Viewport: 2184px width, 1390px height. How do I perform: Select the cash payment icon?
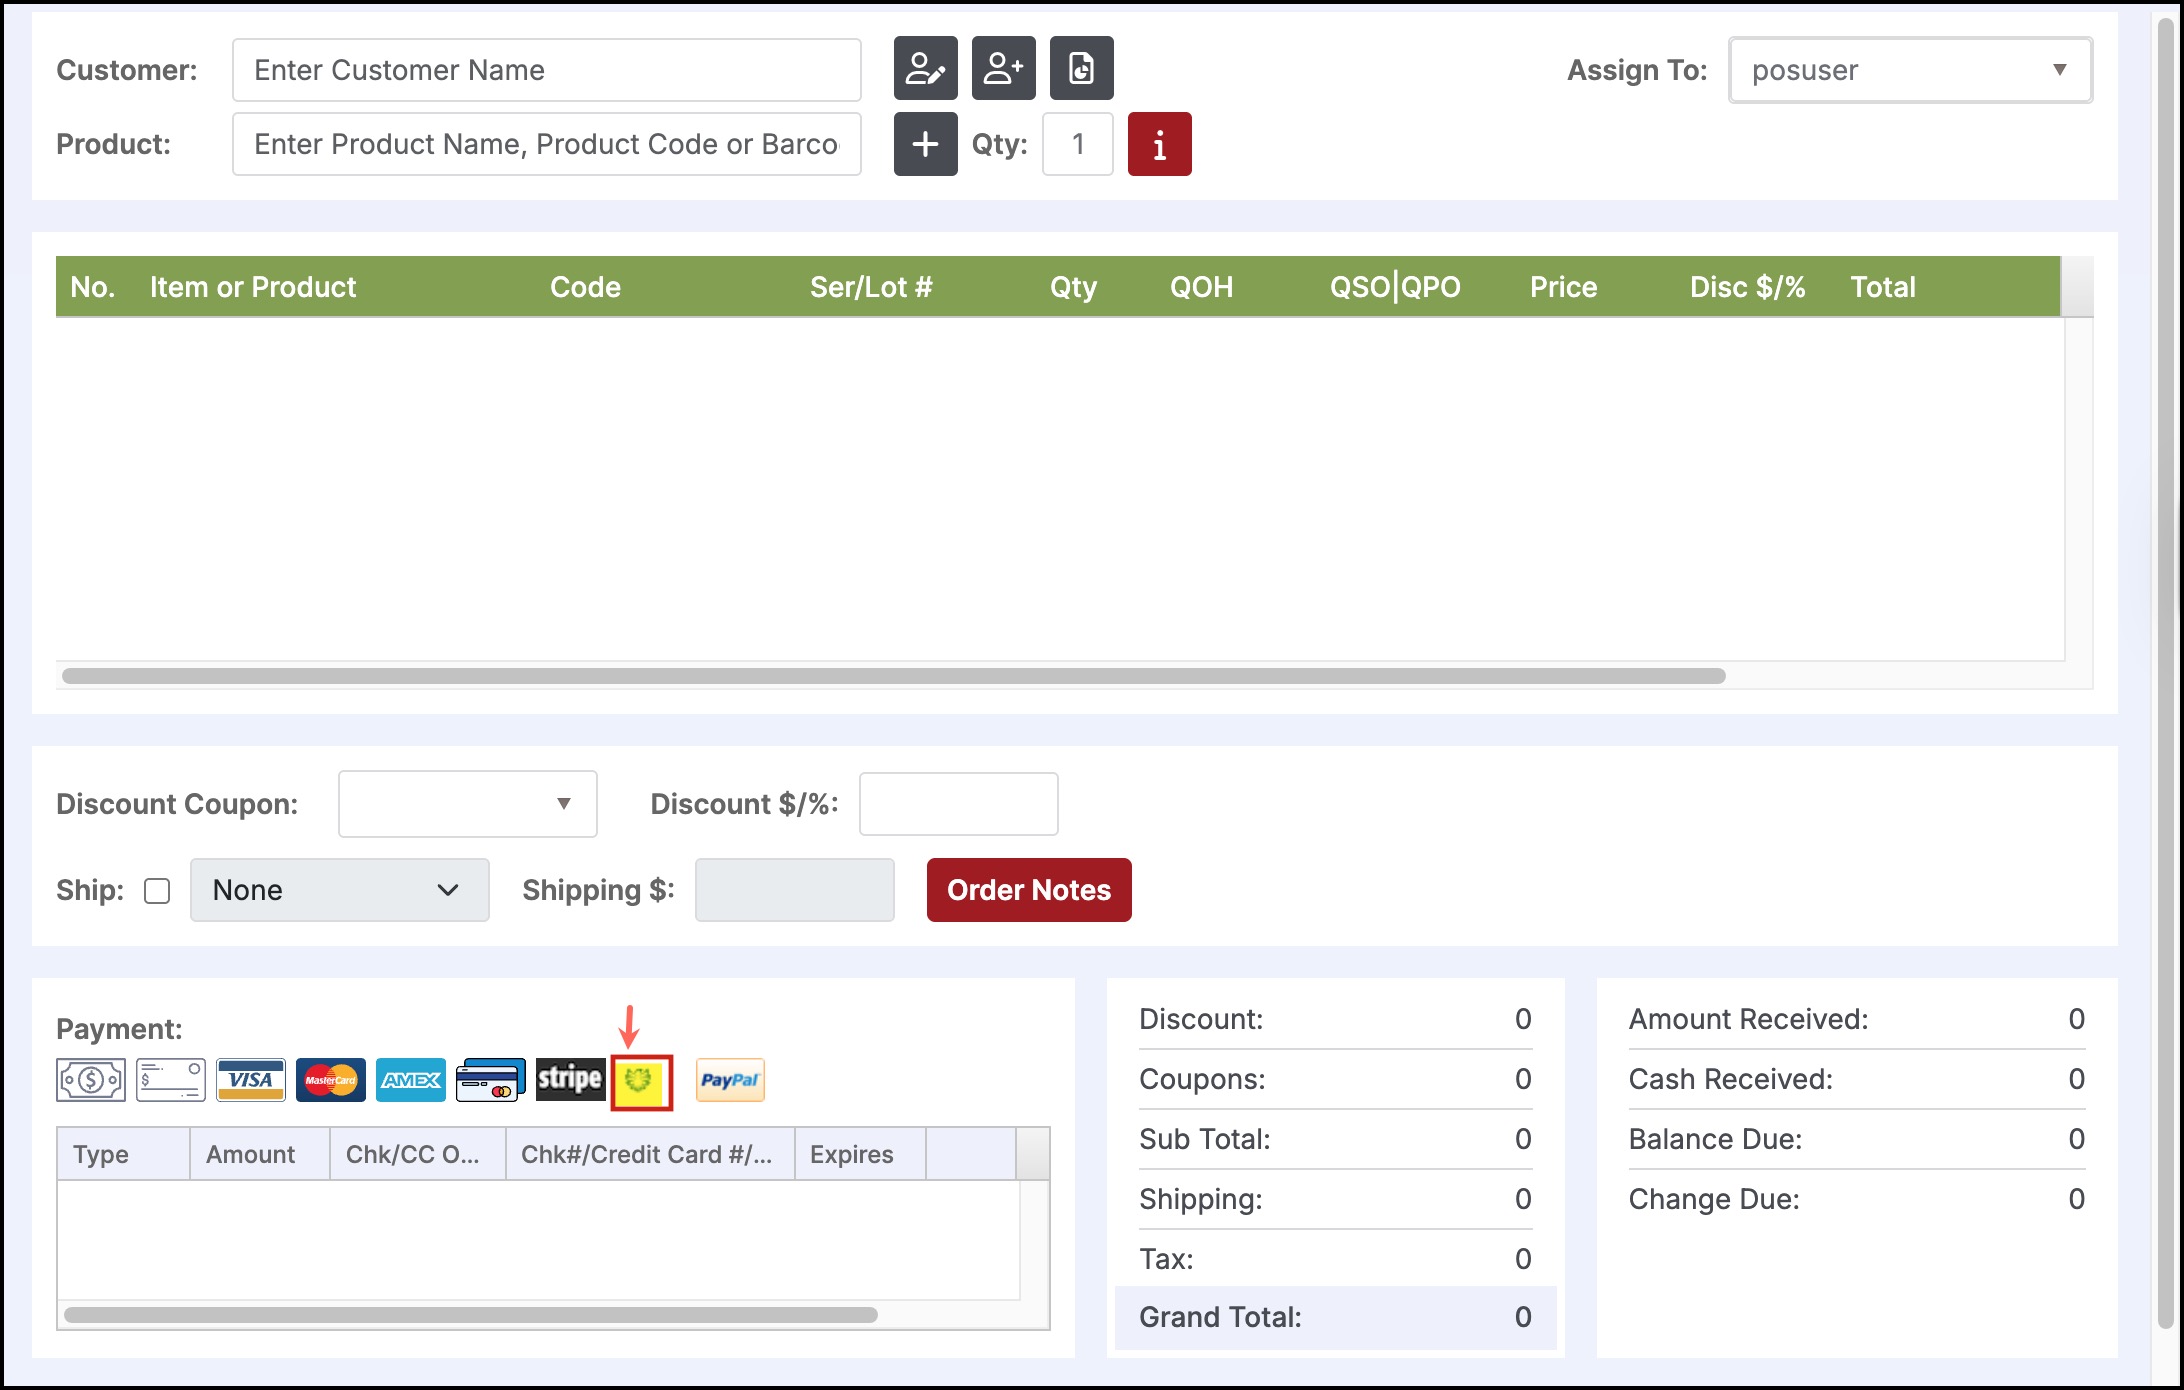(x=91, y=1080)
